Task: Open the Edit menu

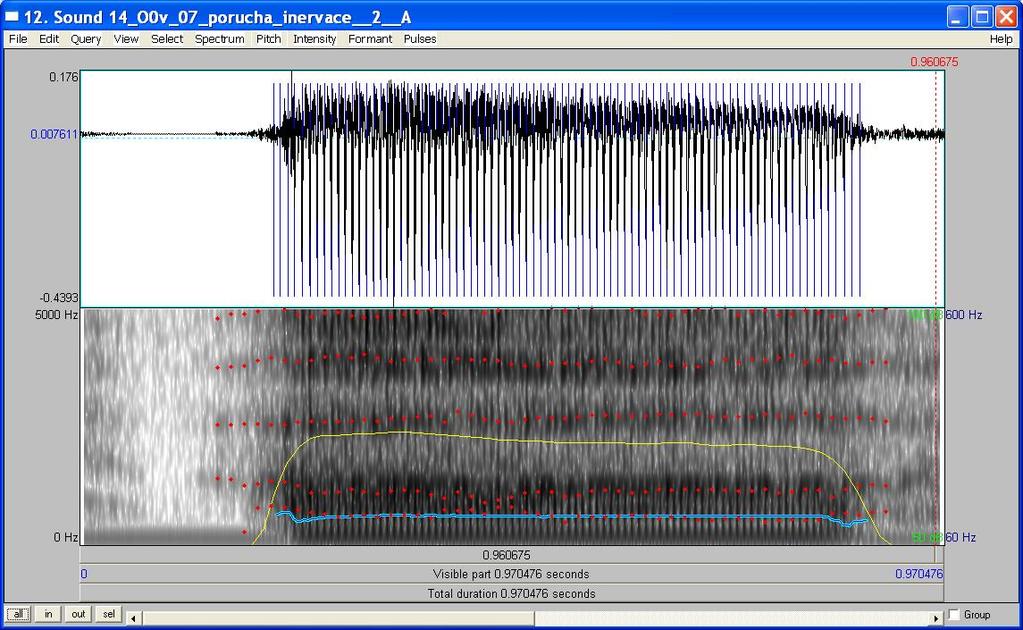Action: click(49, 39)
